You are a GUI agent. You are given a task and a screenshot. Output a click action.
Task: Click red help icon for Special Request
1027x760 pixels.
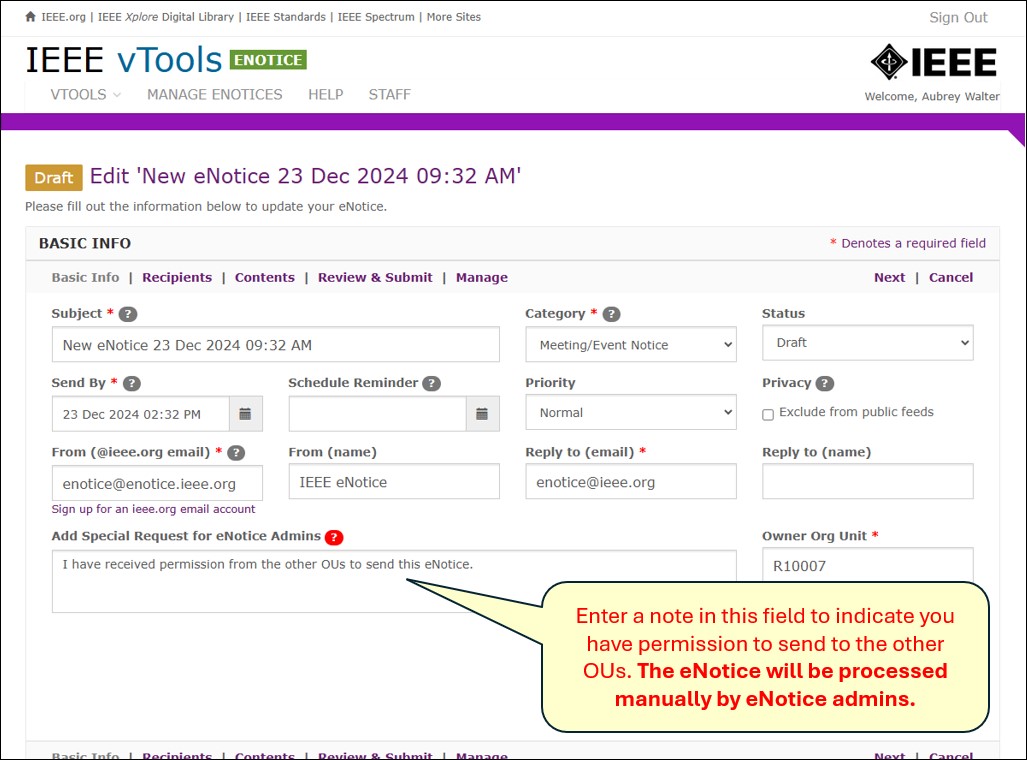[x=334, y=537]
